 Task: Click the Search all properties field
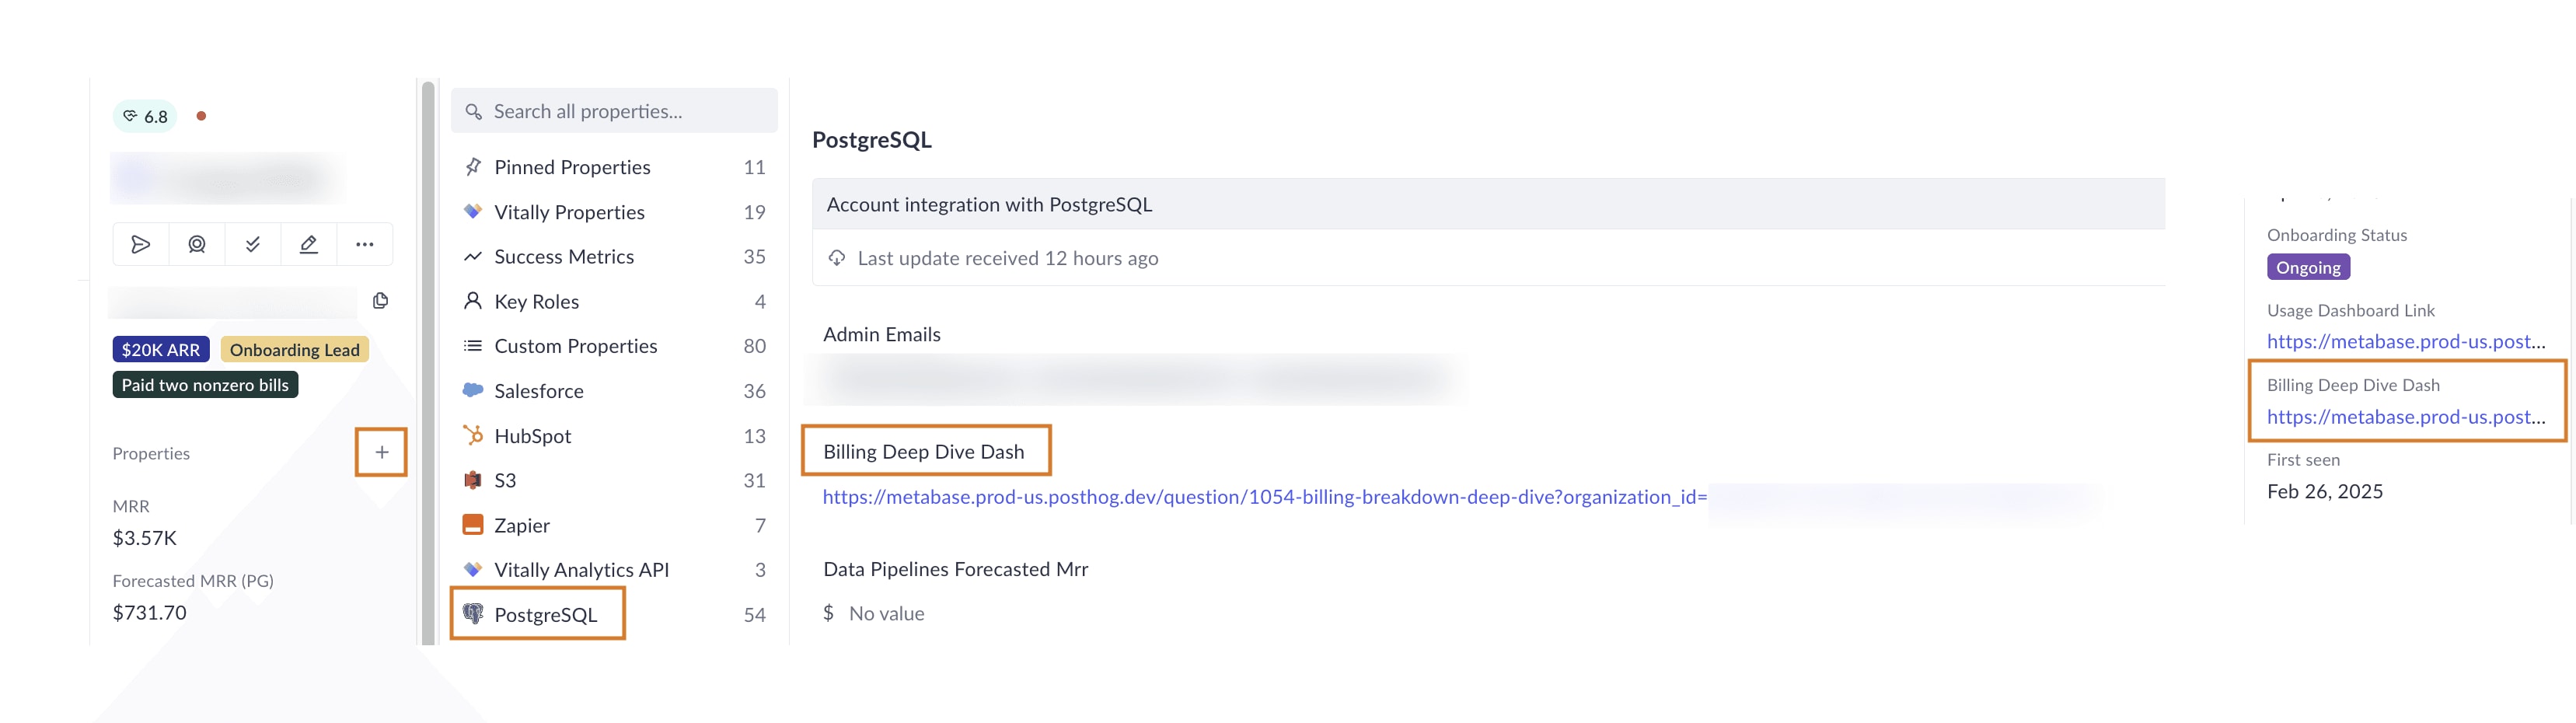(x=614, y=110)
